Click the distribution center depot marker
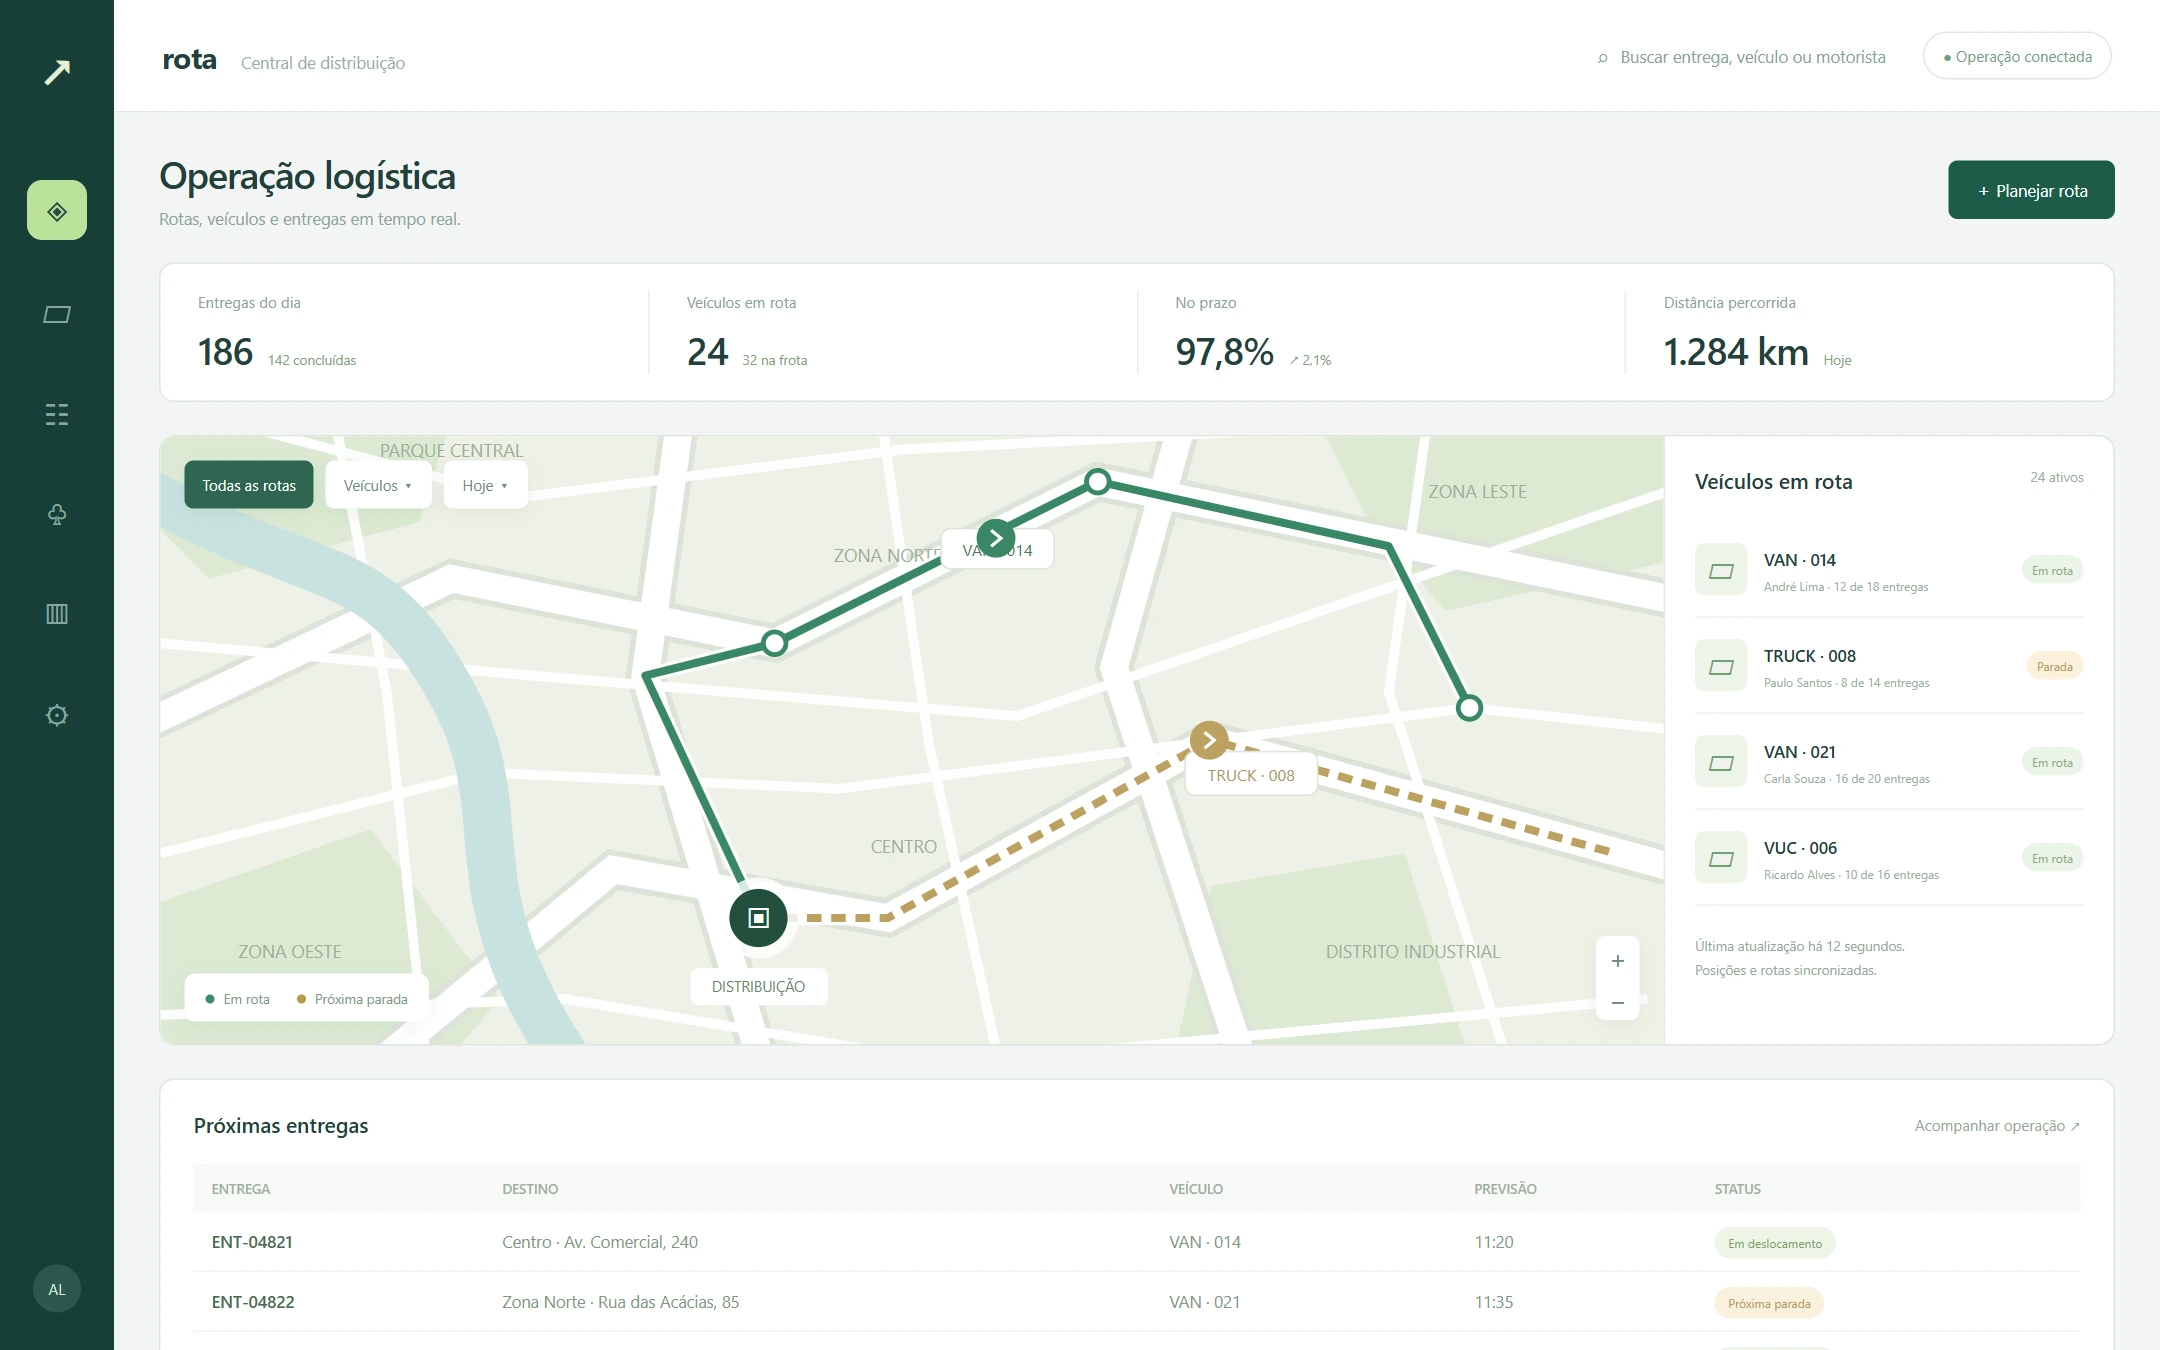This screenshot has width=2160, height=1350. click(x=758, y=918)
